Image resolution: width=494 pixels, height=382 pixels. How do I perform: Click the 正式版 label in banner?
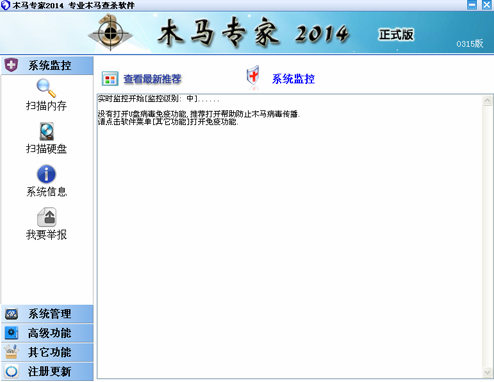pyautogui.click(x=396, y=34)
